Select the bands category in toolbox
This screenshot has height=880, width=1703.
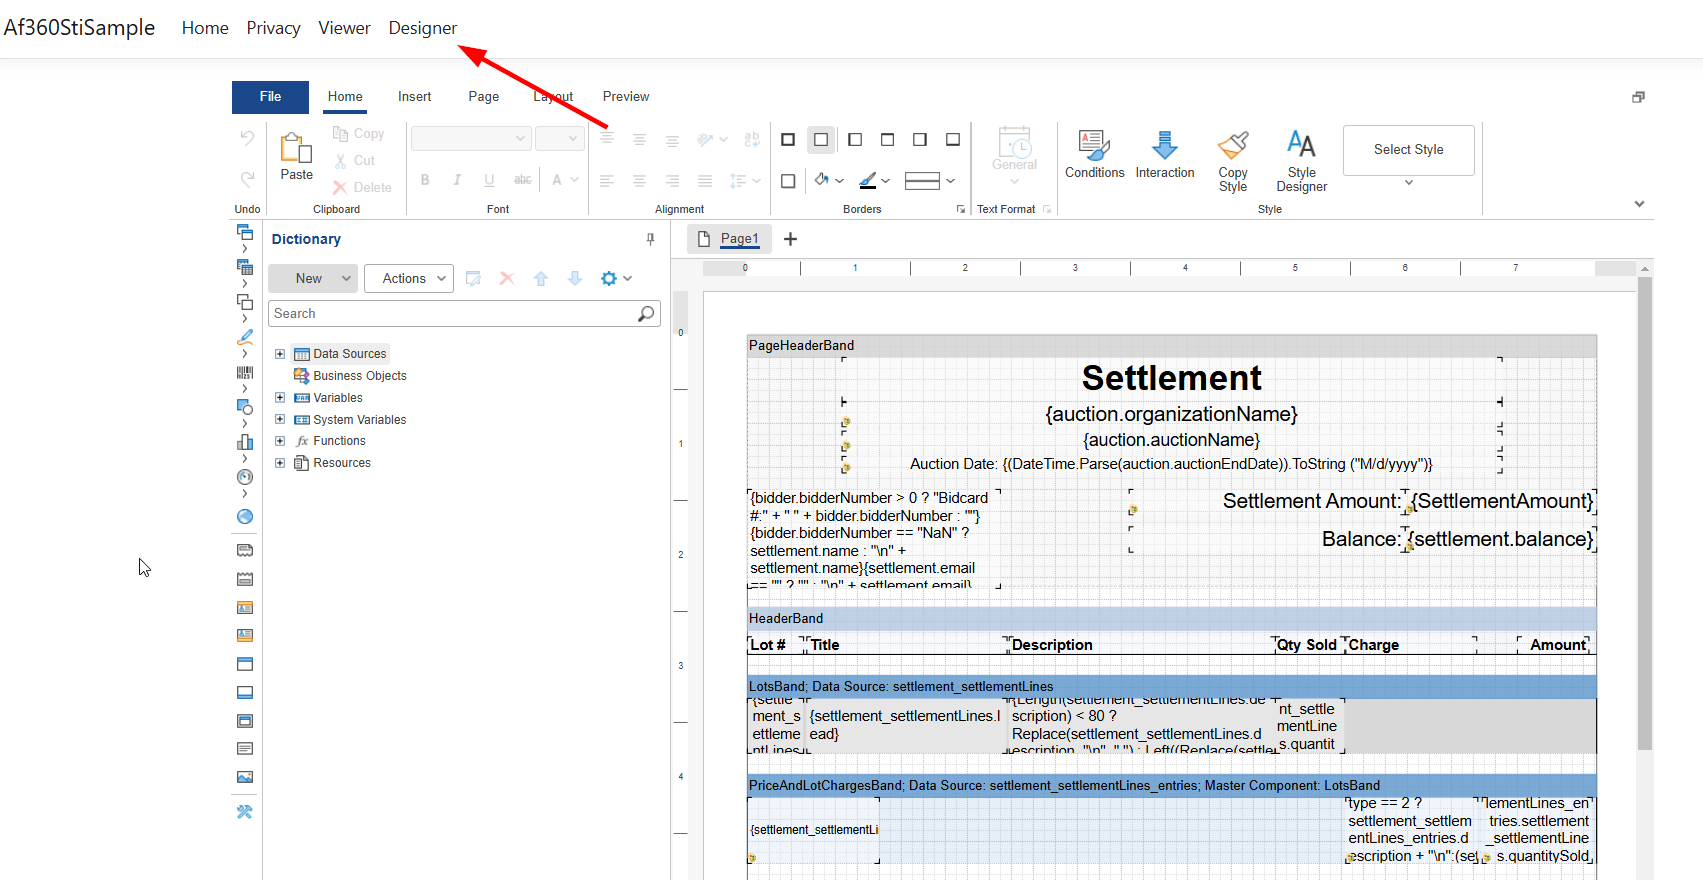coord(245,232)
